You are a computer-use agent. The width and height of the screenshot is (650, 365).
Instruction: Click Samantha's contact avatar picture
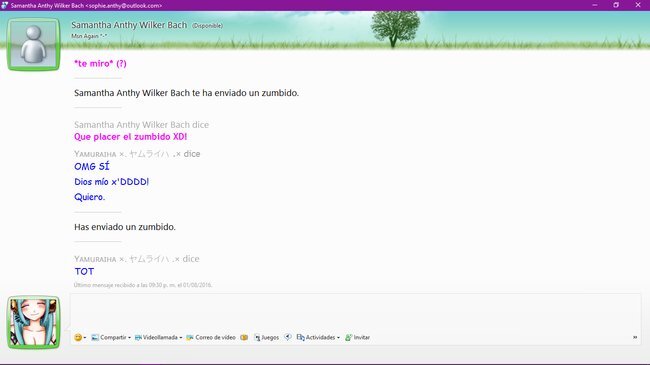click(34, 44)
